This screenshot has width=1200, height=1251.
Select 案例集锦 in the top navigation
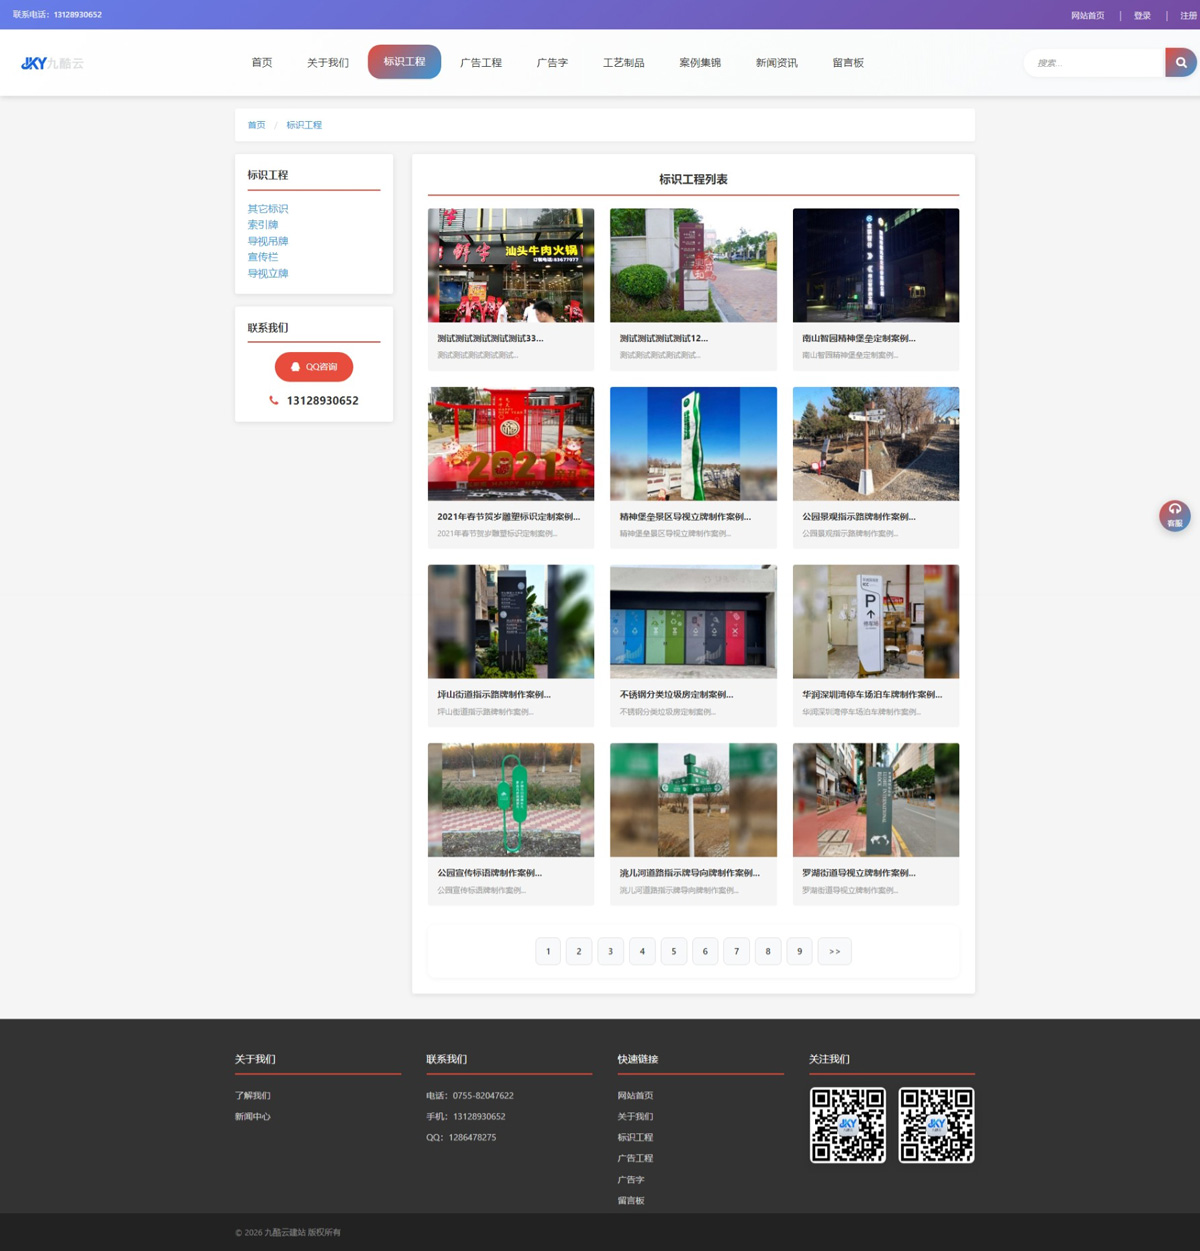[x=700, y=63]
